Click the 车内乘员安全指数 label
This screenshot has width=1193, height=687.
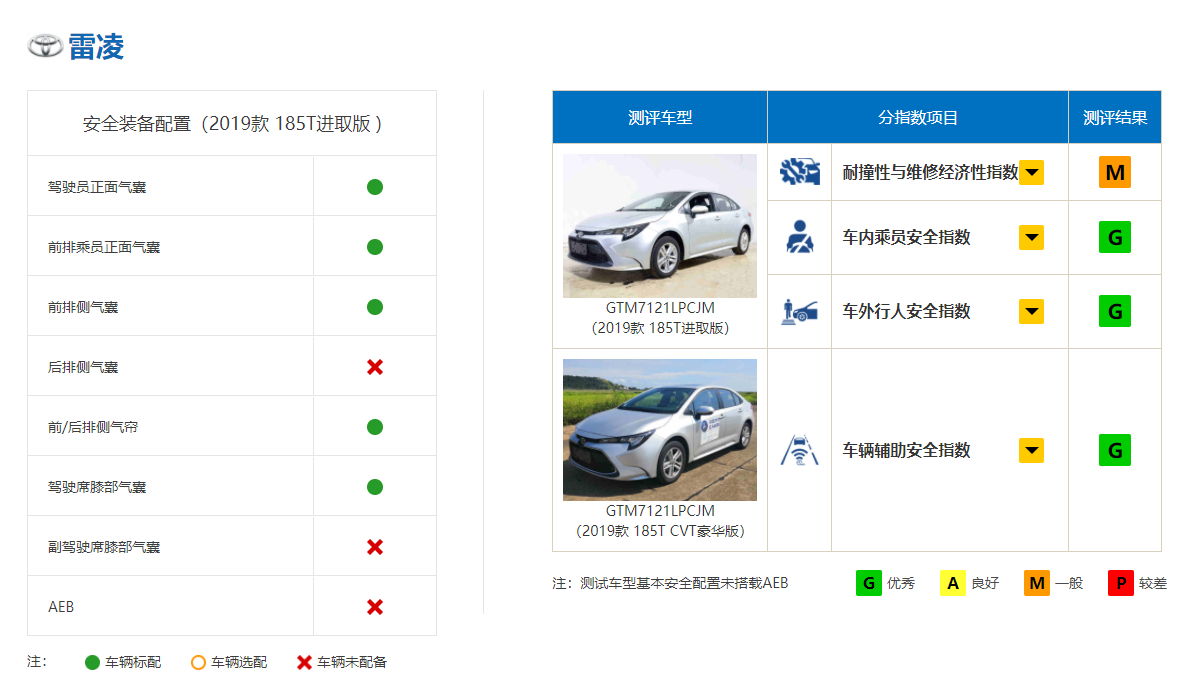coord(906,237)
